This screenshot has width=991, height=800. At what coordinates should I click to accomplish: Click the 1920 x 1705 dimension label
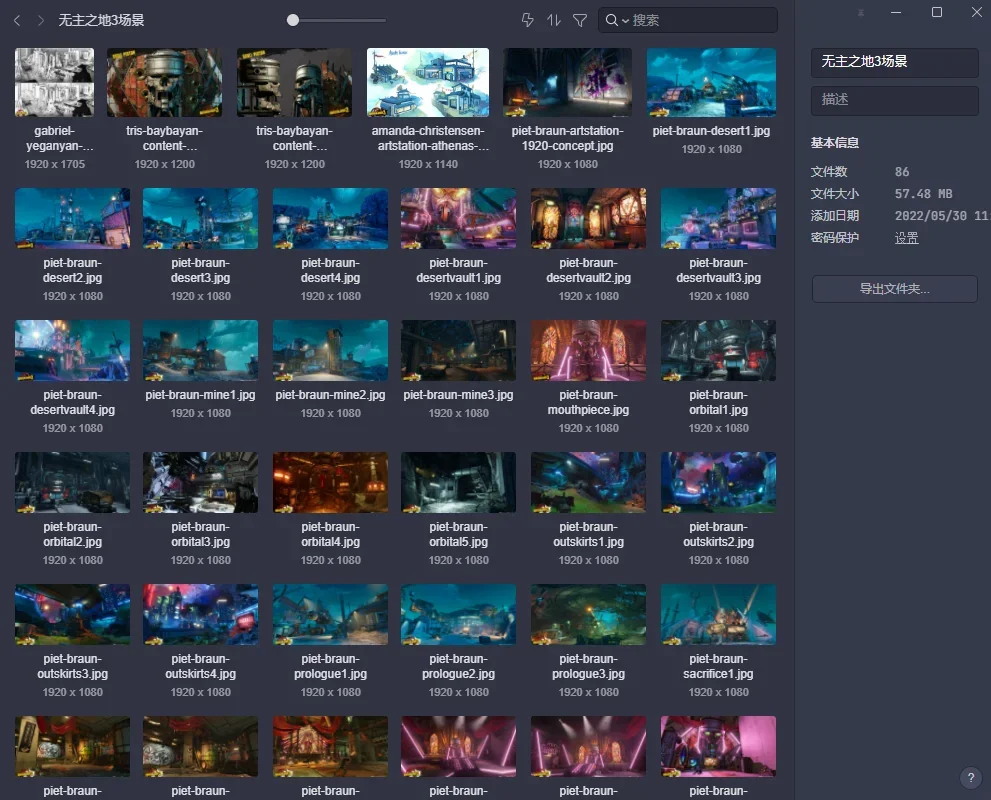pyautogui.click(x=54, y=164)
